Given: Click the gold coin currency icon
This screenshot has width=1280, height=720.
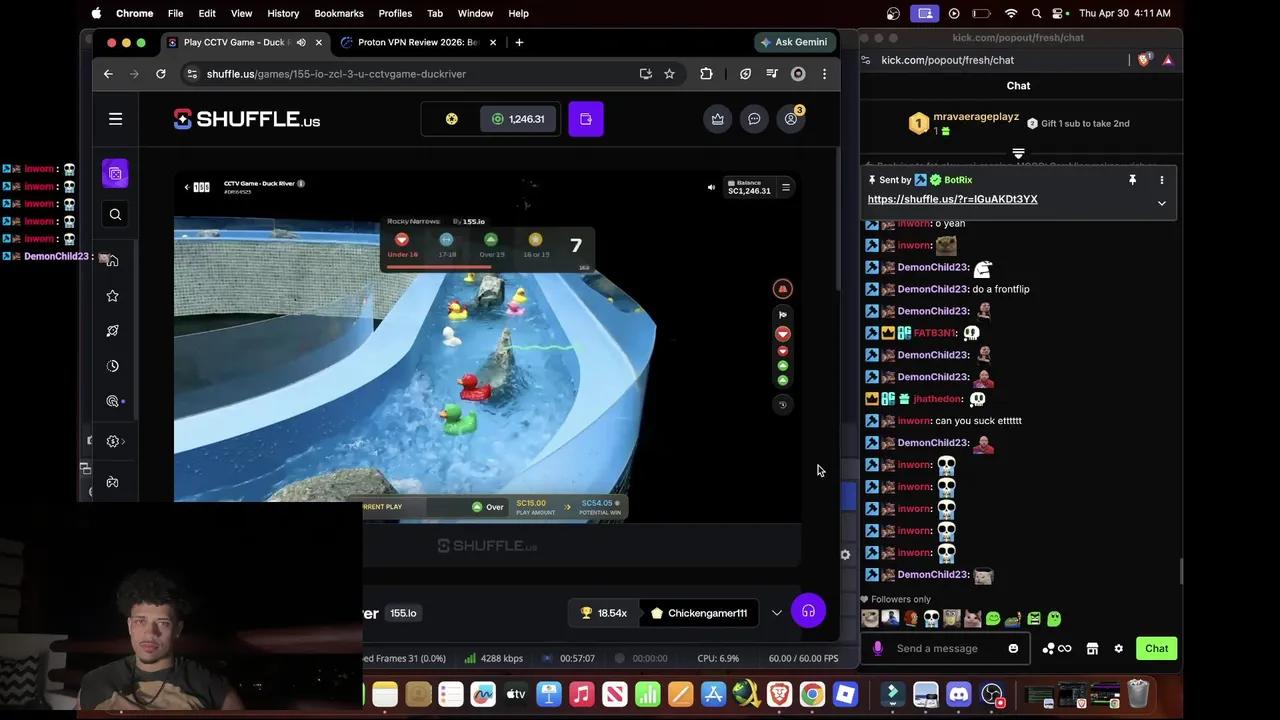Looking at the screenshot, I should pos(452,119).
